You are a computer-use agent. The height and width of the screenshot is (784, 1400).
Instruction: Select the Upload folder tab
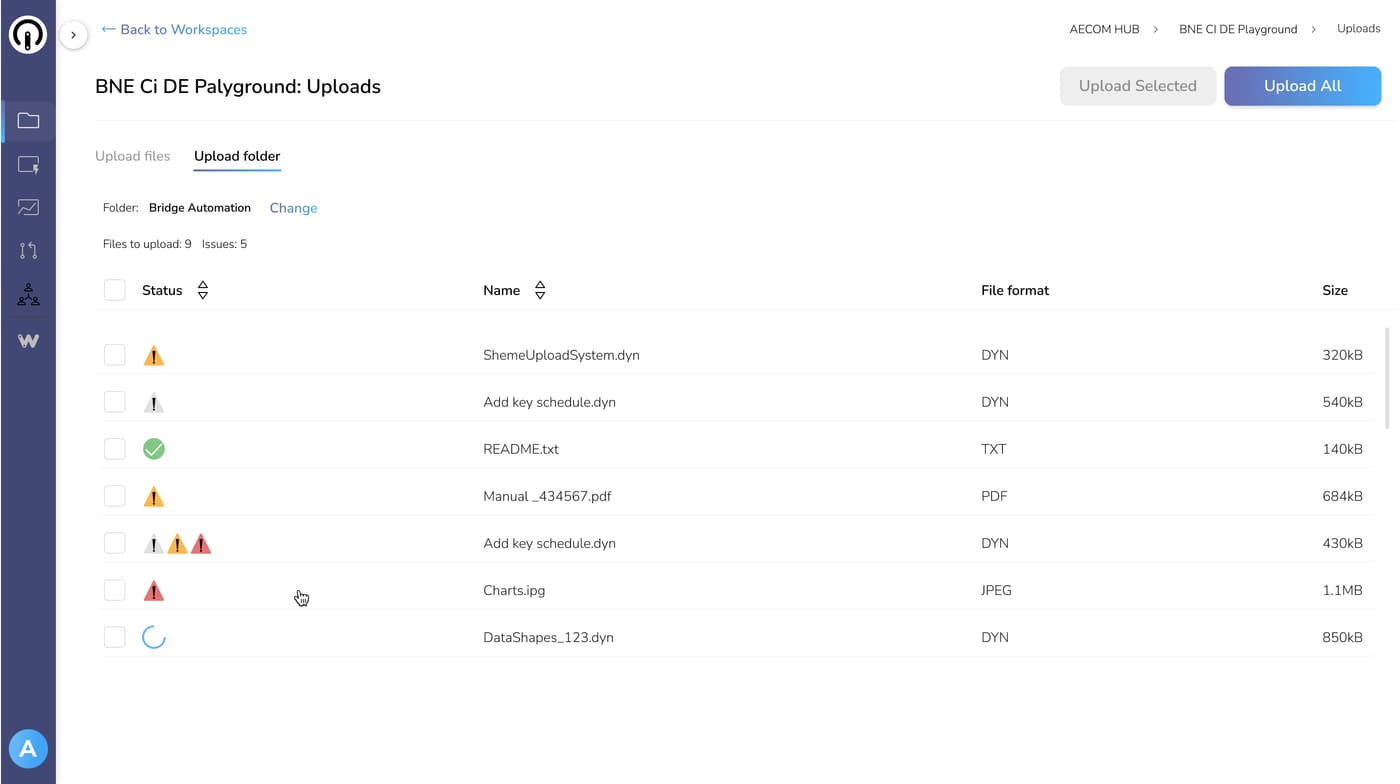pyautogui.click(x=237, y=156)
